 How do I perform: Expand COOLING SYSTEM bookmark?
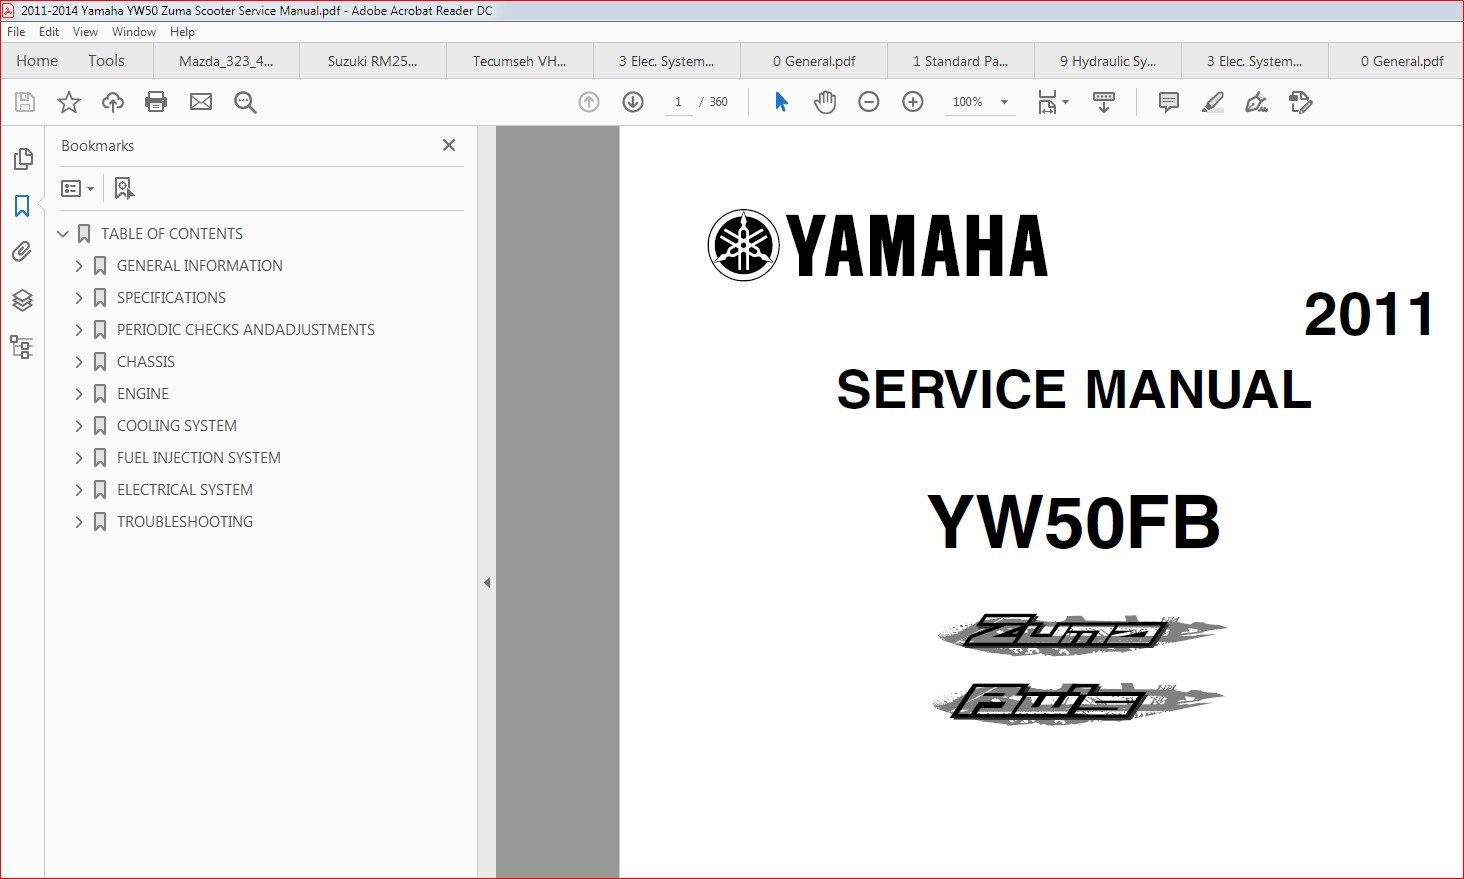coord(79,426)
